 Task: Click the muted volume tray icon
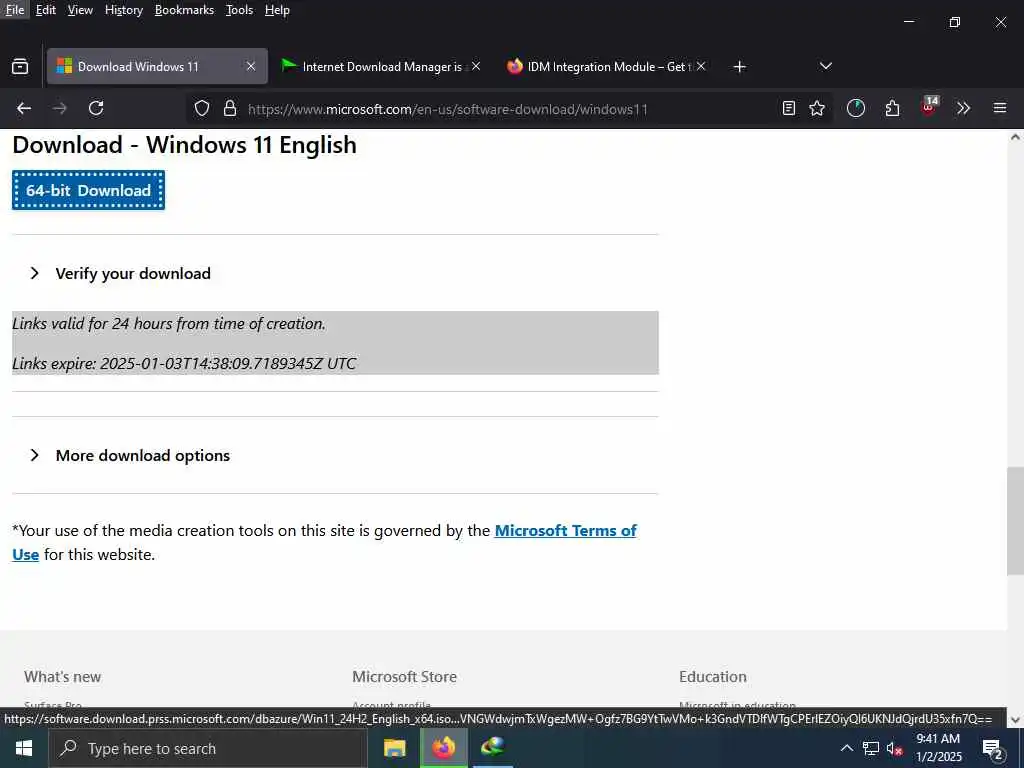pos(894,748)
